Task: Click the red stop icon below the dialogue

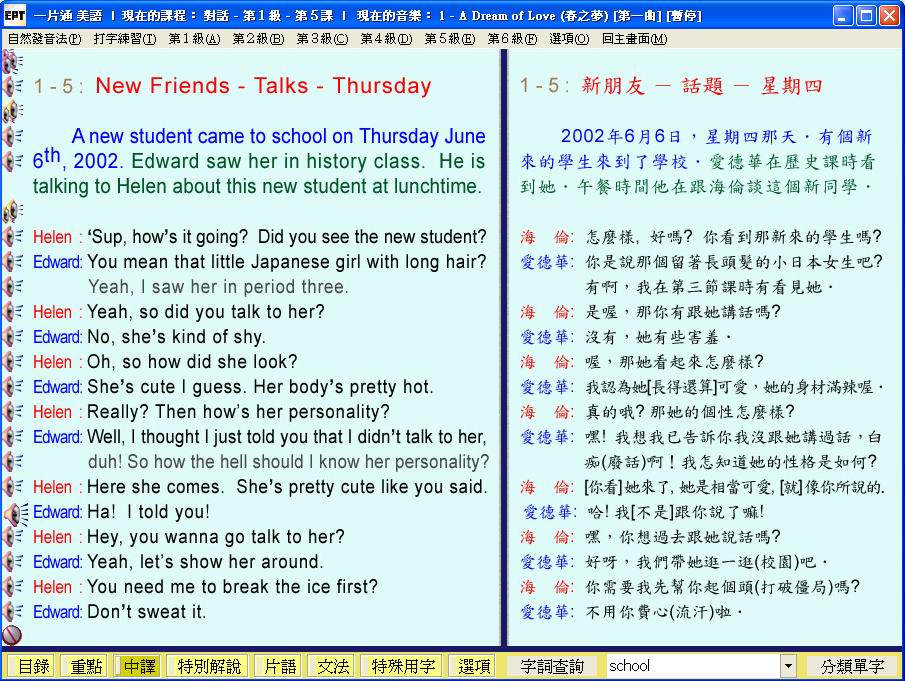Action: click(12, 635)
